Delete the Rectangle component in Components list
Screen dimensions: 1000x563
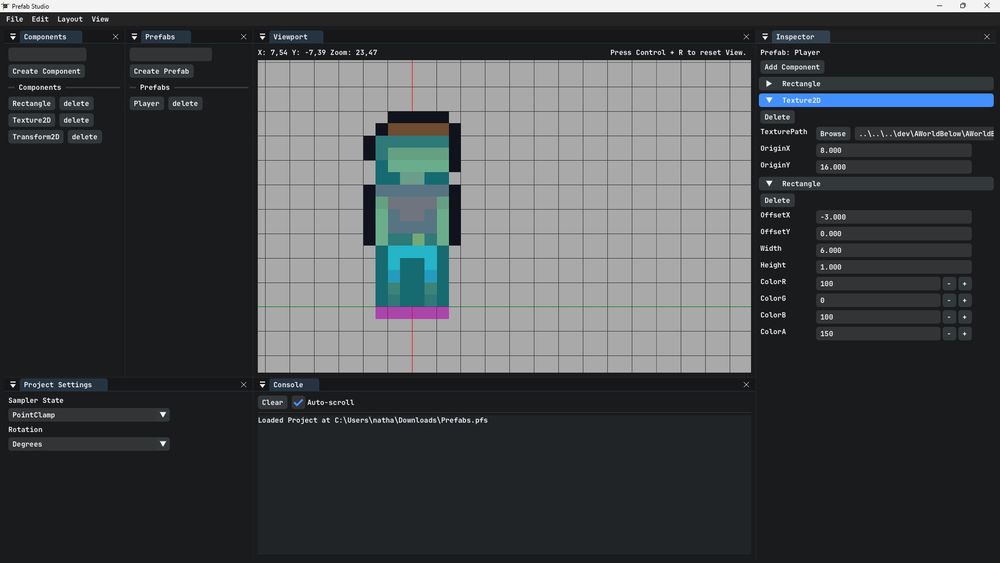tap(77, 103)
